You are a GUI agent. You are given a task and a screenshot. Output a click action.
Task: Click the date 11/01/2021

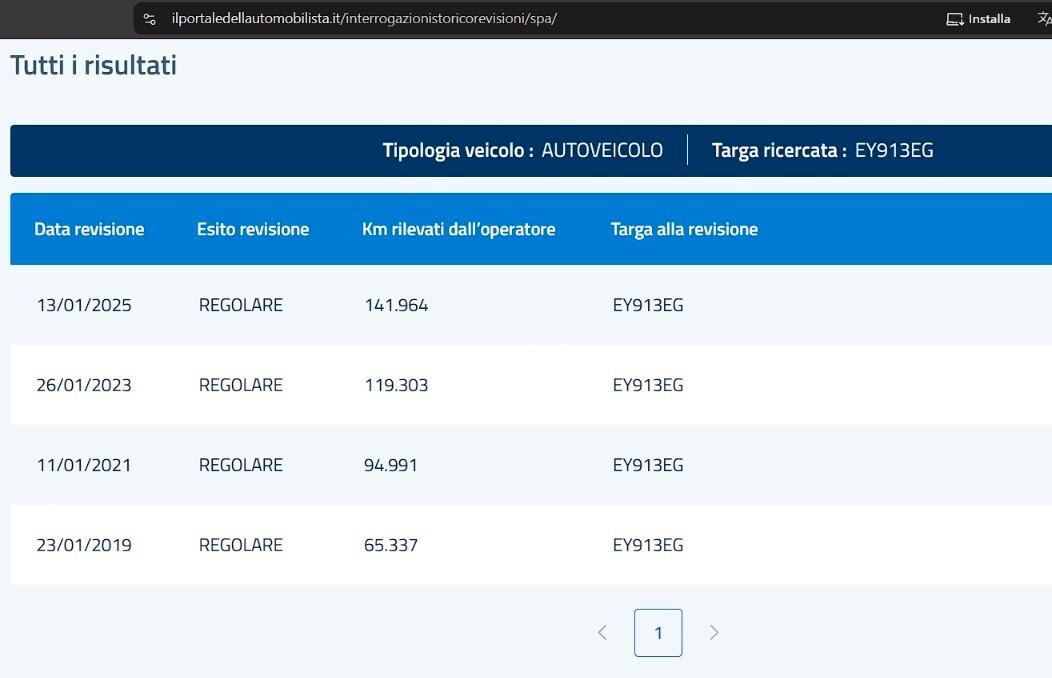[x=84, y=465]
